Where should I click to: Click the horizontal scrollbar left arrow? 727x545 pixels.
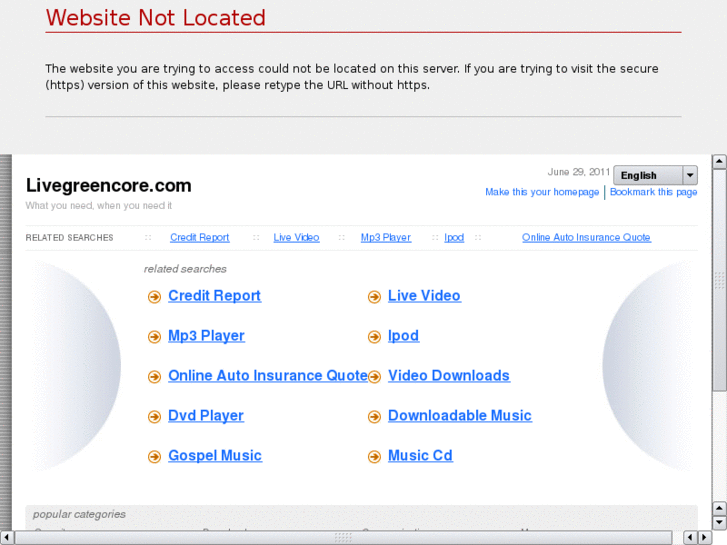(x=6, y=537)
